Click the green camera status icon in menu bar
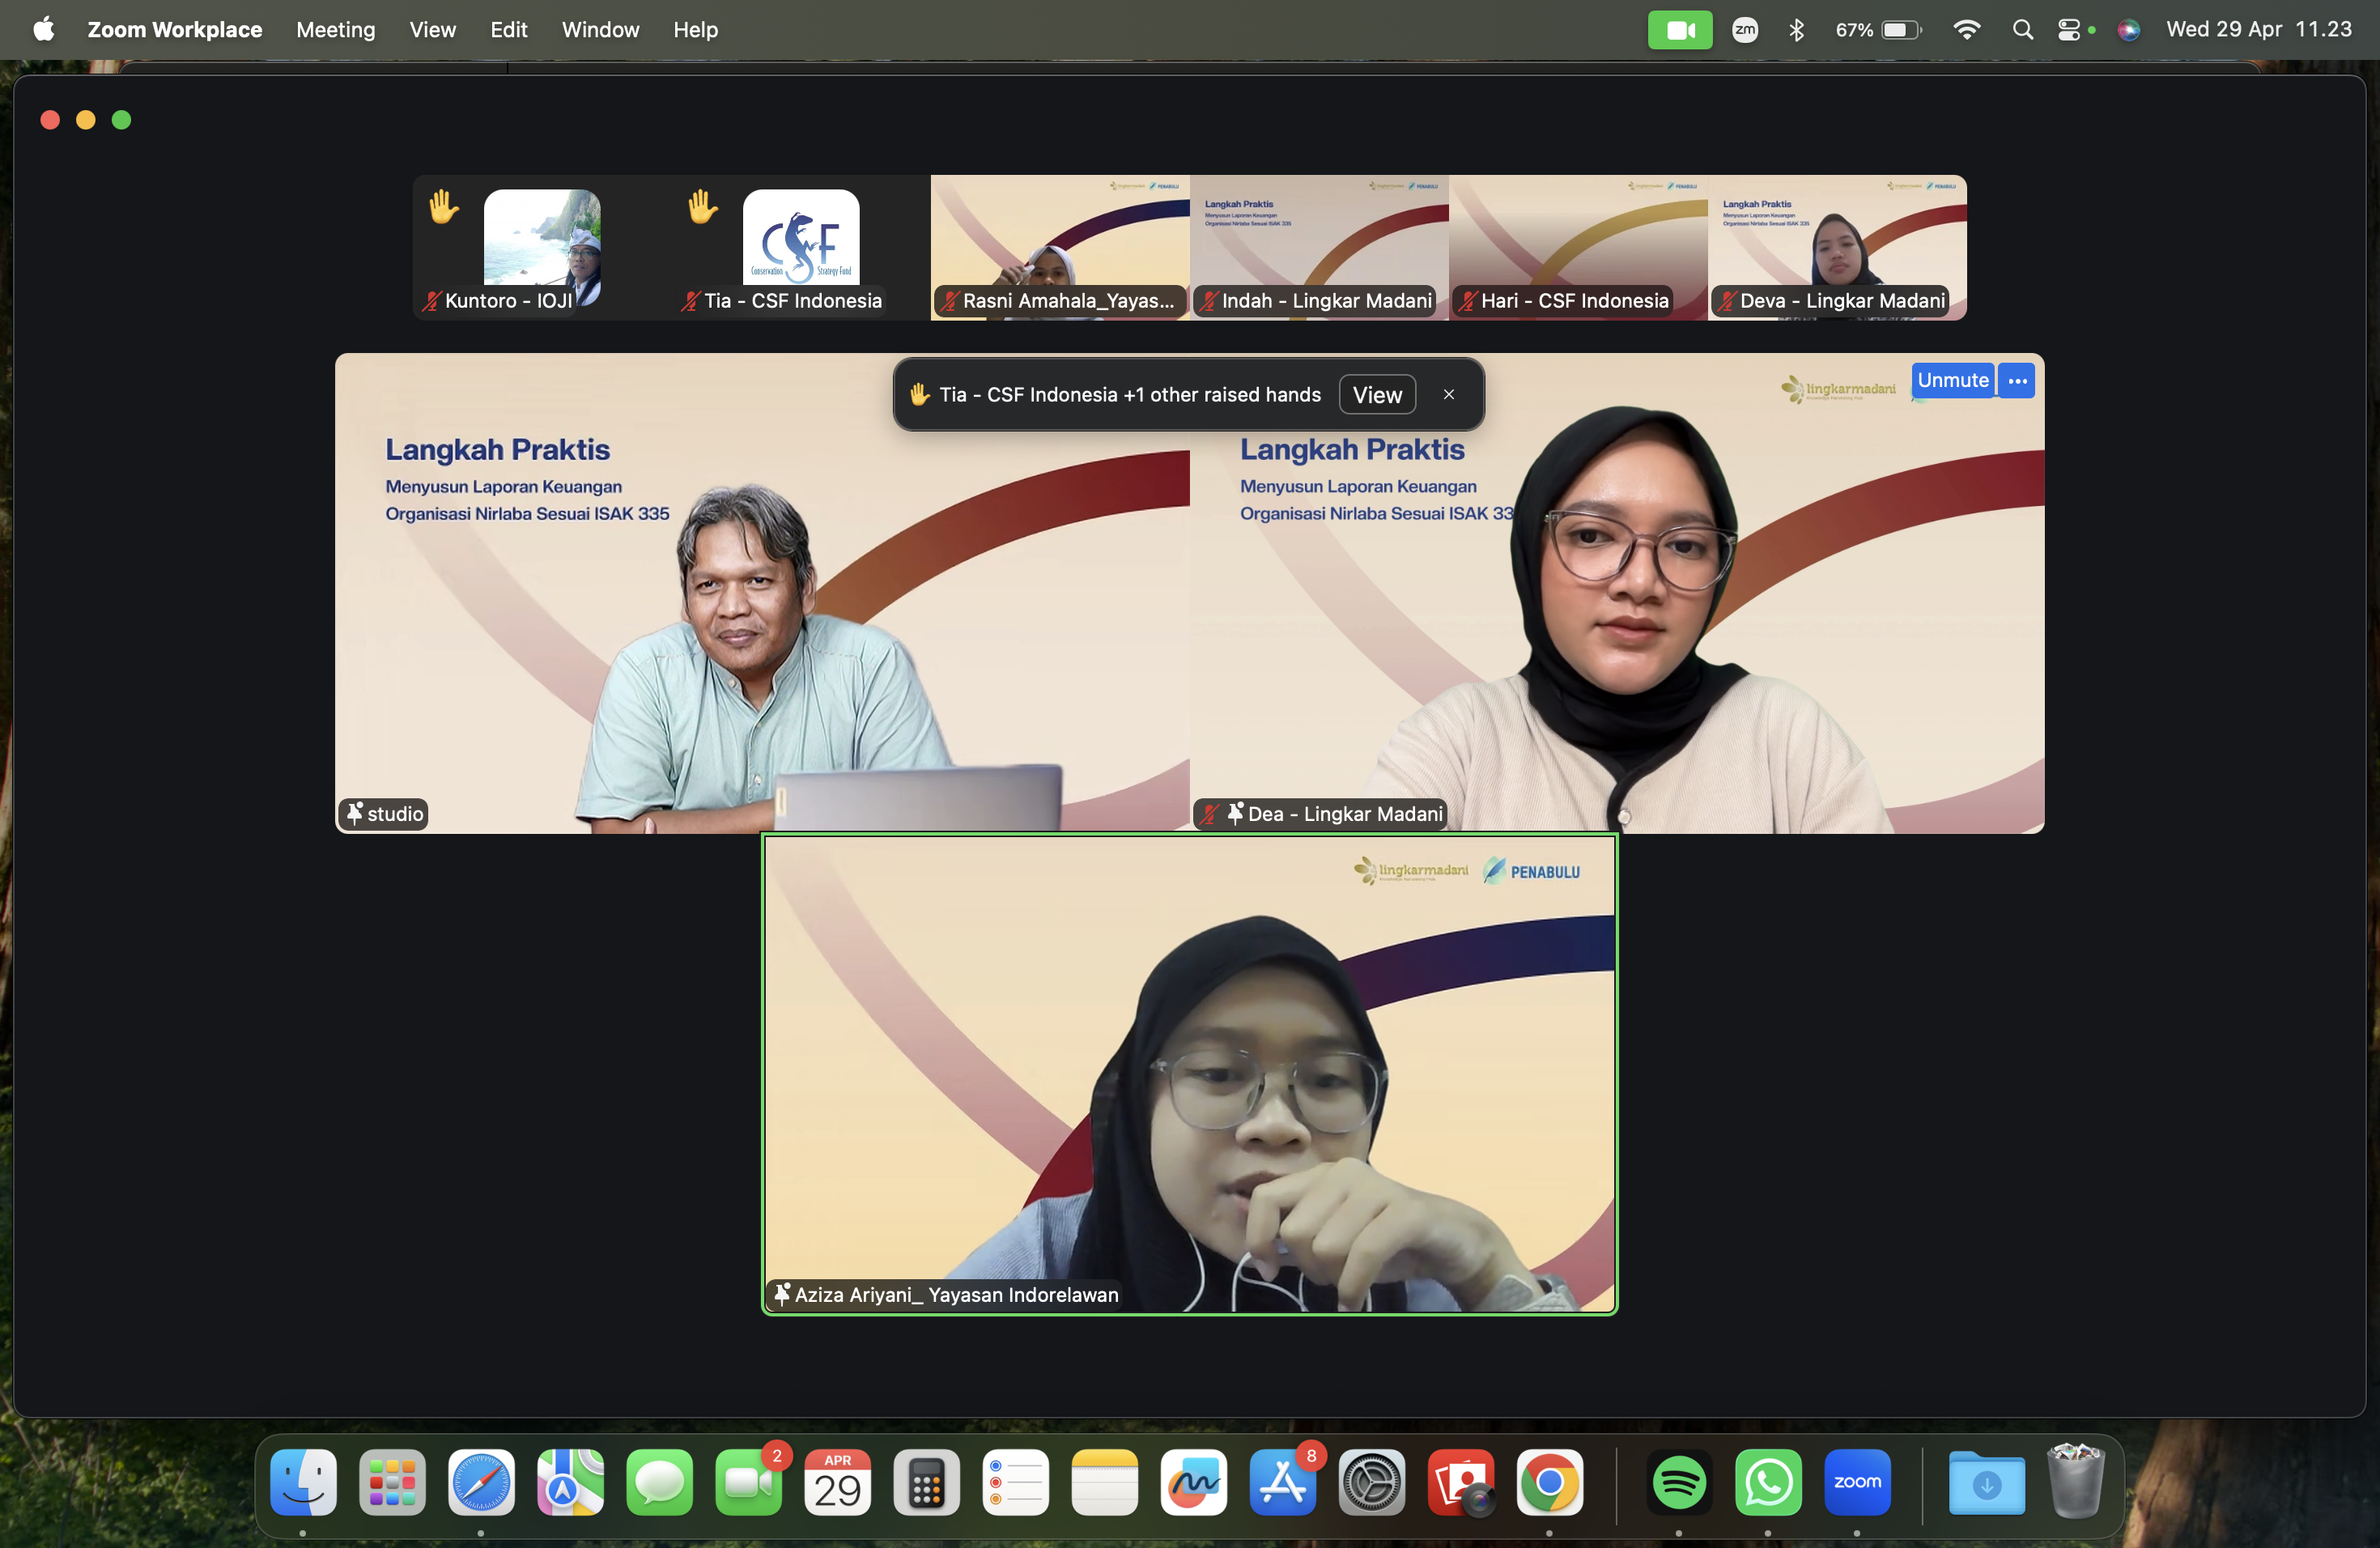The width and height of the screenshot is (2380, 1548). pyautogui.click(x=1680, y=30)
